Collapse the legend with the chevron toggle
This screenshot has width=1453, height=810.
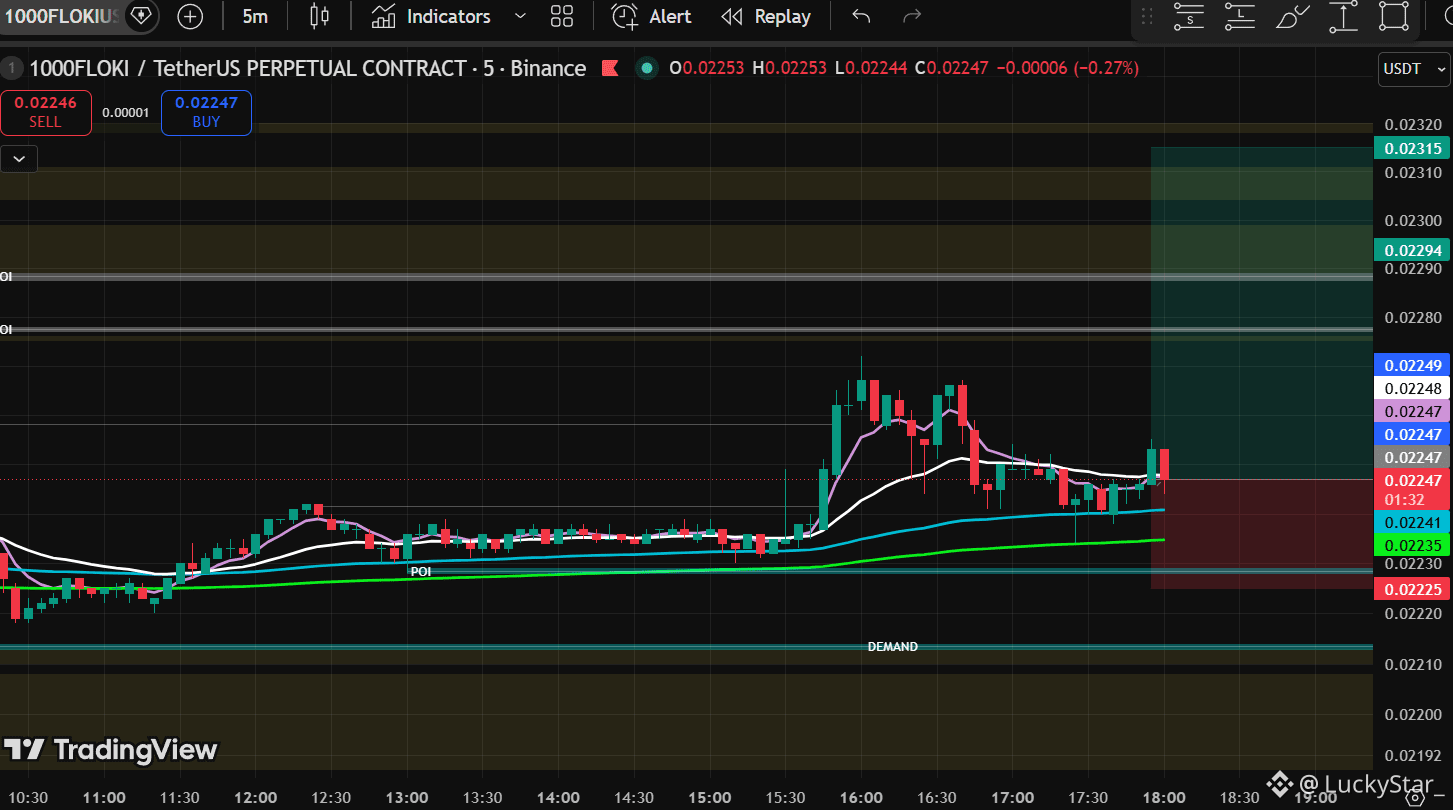pyautogui.click(x=19, y=158)
